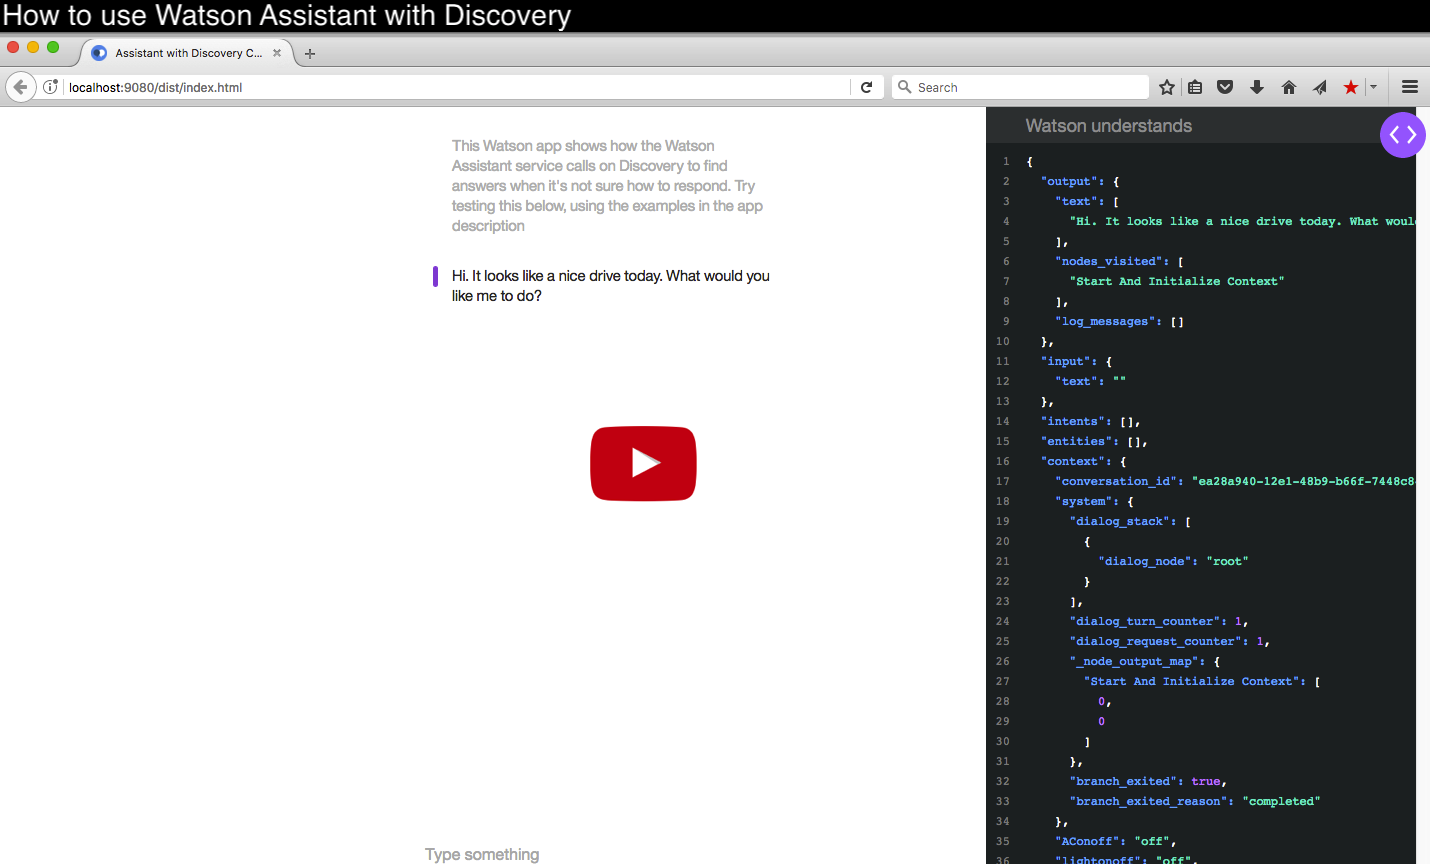The height and width of the screenshot is (865, 1434).
Task: Click the "conversation_id" key on line 17
Action: pos(1116,481)
